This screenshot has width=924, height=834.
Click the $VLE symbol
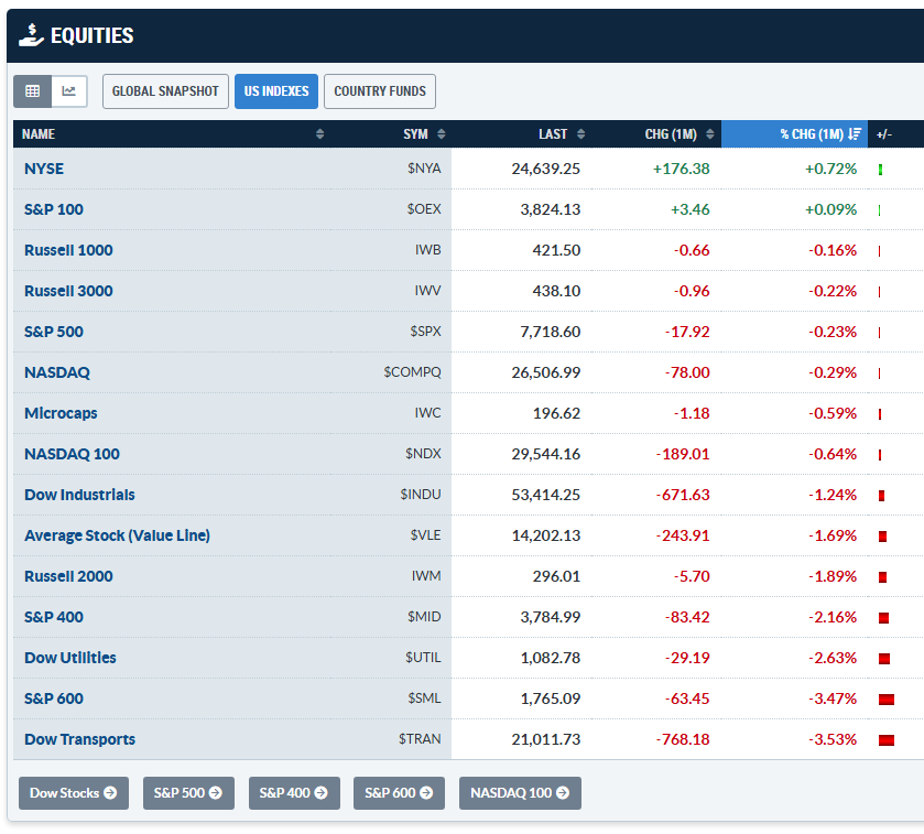coord(426,535)
